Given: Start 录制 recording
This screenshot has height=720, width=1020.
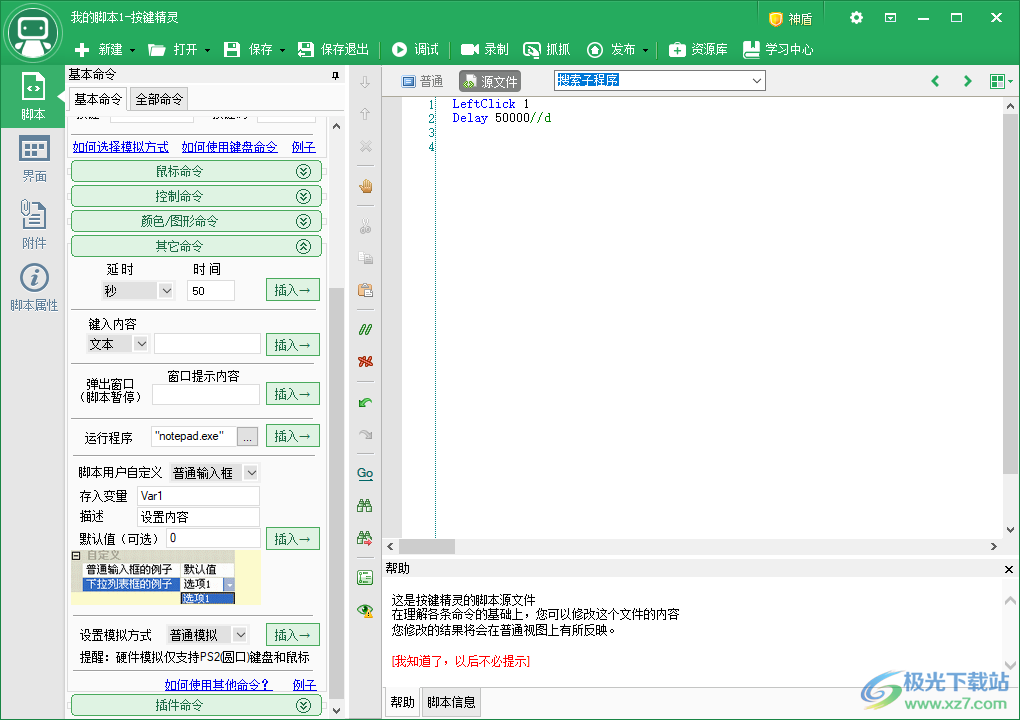Looking at the screenshot, I should pyautogui.click(x=485, y=49).
